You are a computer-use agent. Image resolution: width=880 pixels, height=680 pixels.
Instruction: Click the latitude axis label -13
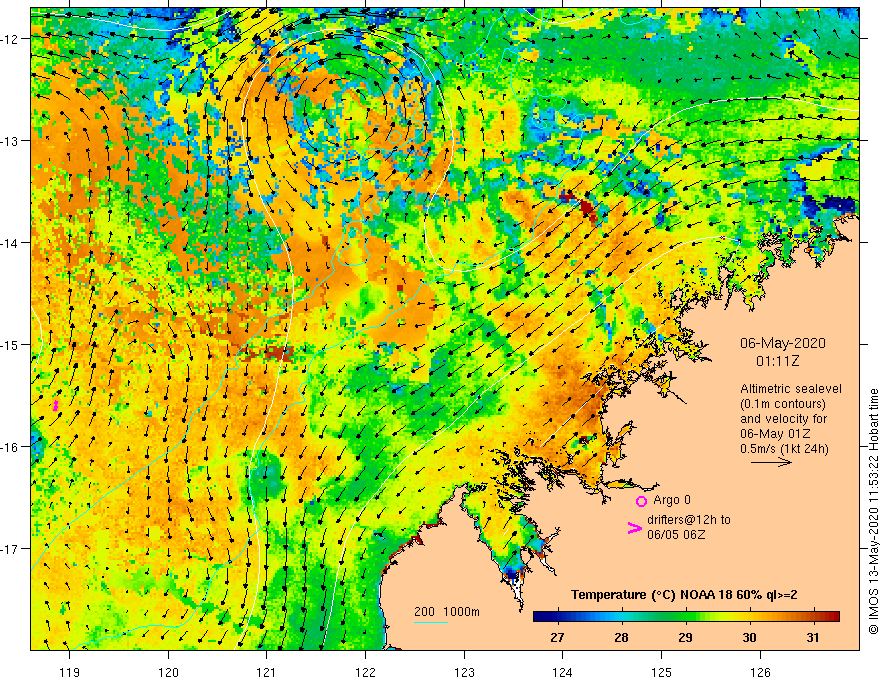point(10,141)
